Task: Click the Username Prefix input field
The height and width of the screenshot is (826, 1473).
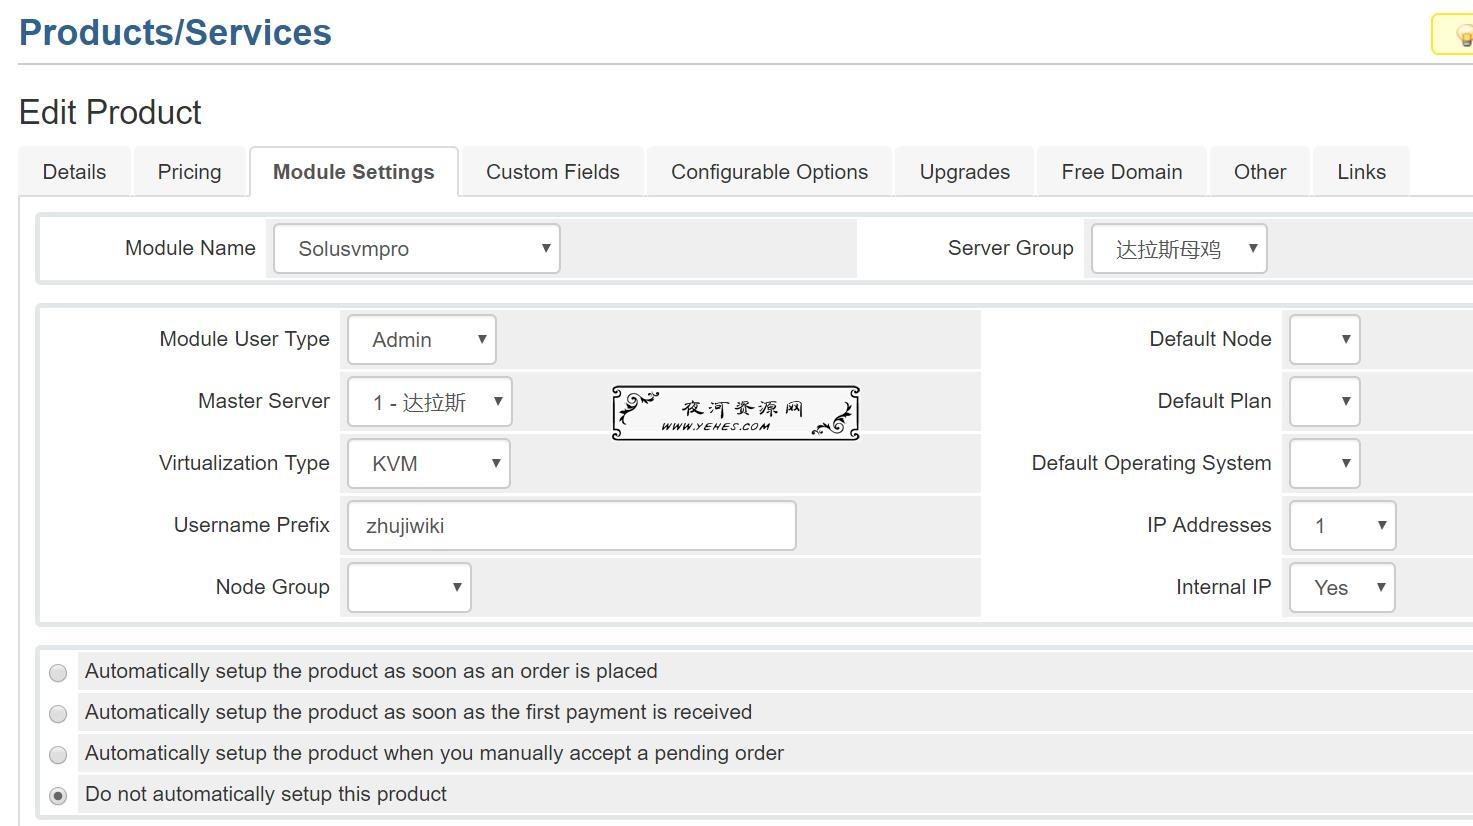Action: [x=572, y=525]
